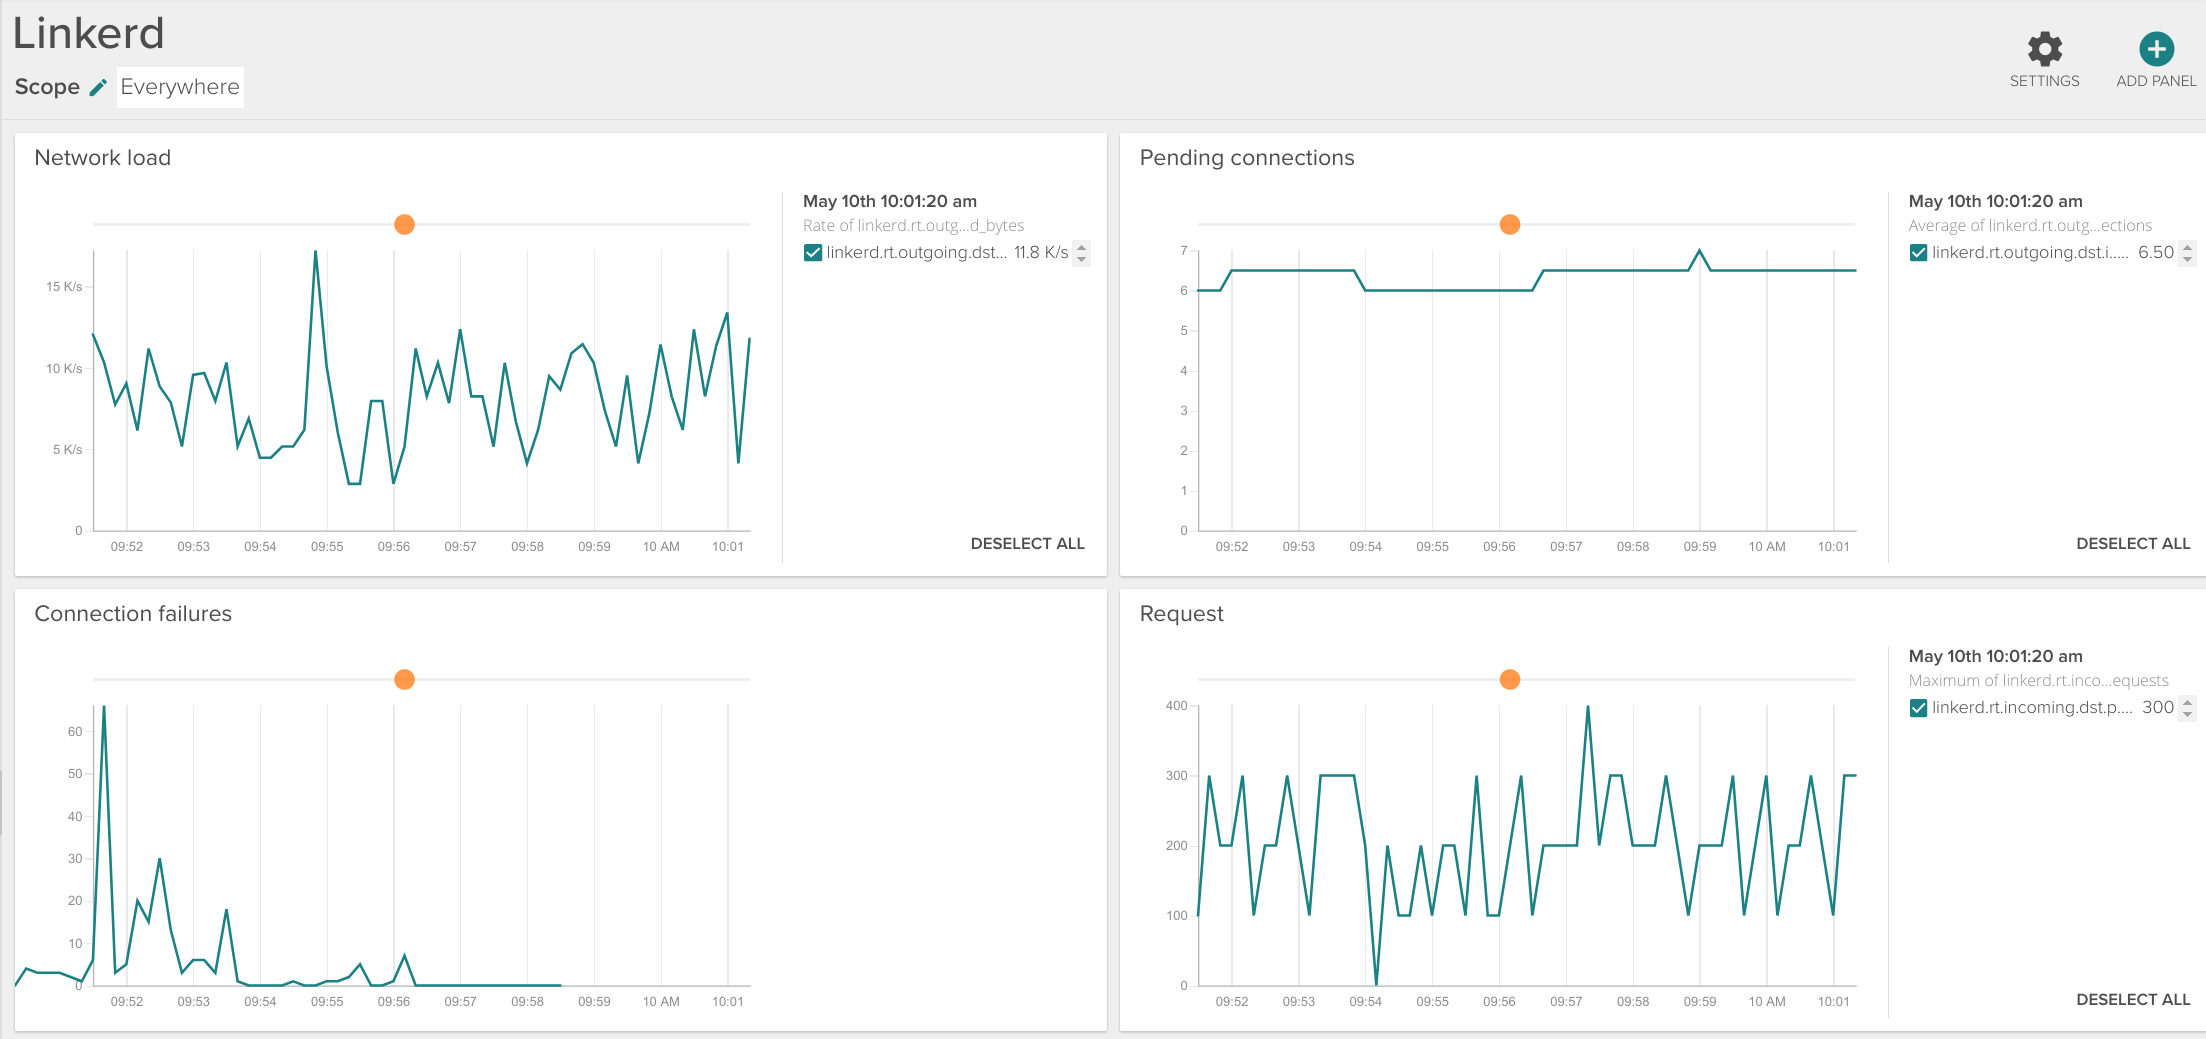Click the timestamp in Request legend
The image size is (2206, 1039).
1995,656
